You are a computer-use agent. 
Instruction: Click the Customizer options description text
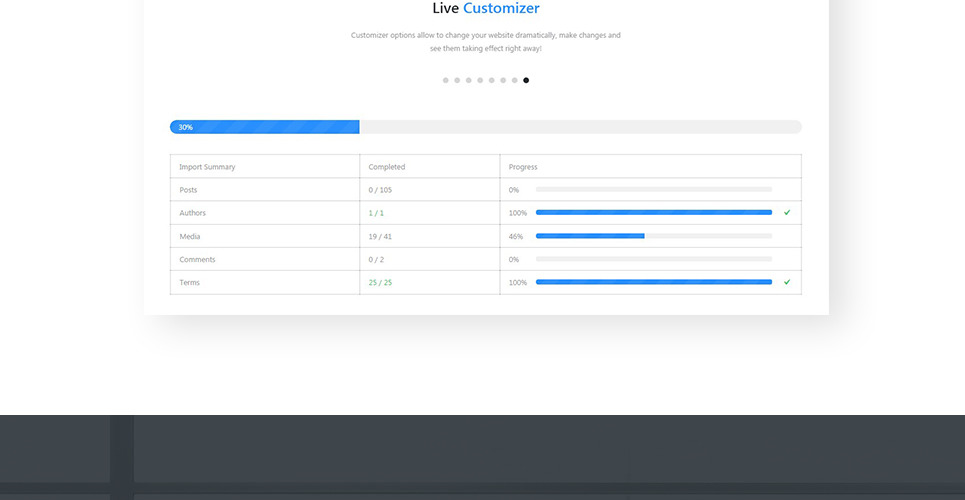(485, 42)
